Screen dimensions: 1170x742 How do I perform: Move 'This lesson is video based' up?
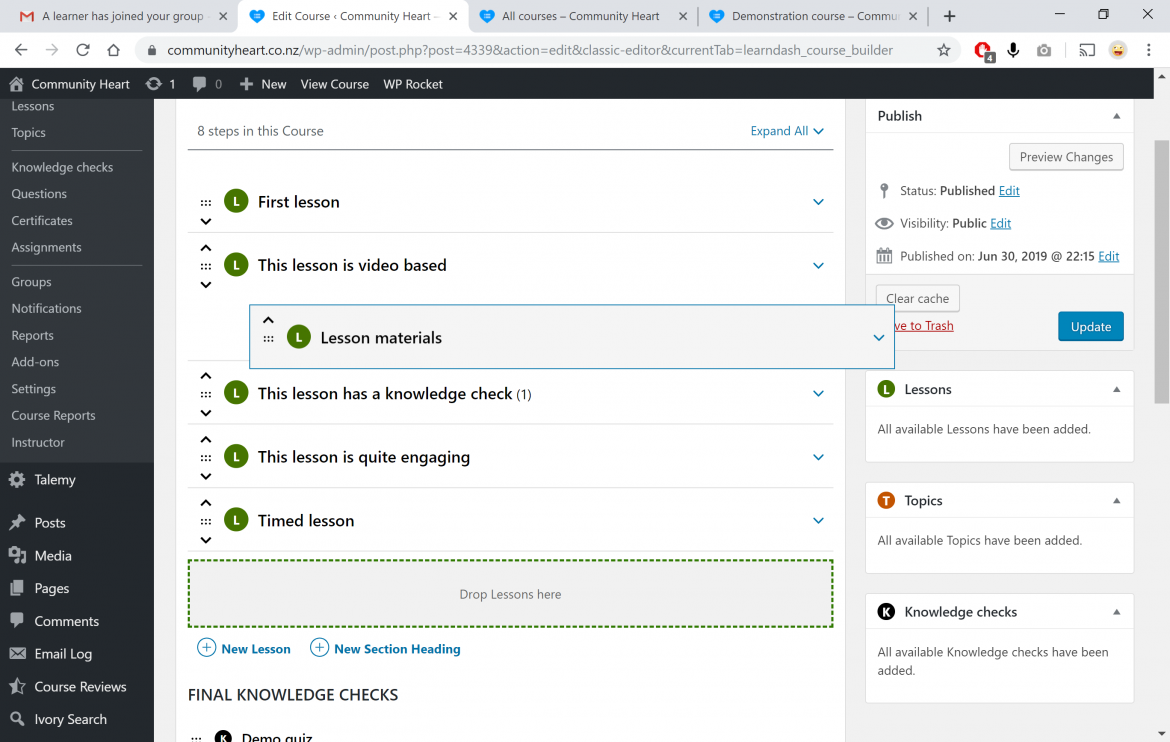pyautogui.click(x=206, y=248)
